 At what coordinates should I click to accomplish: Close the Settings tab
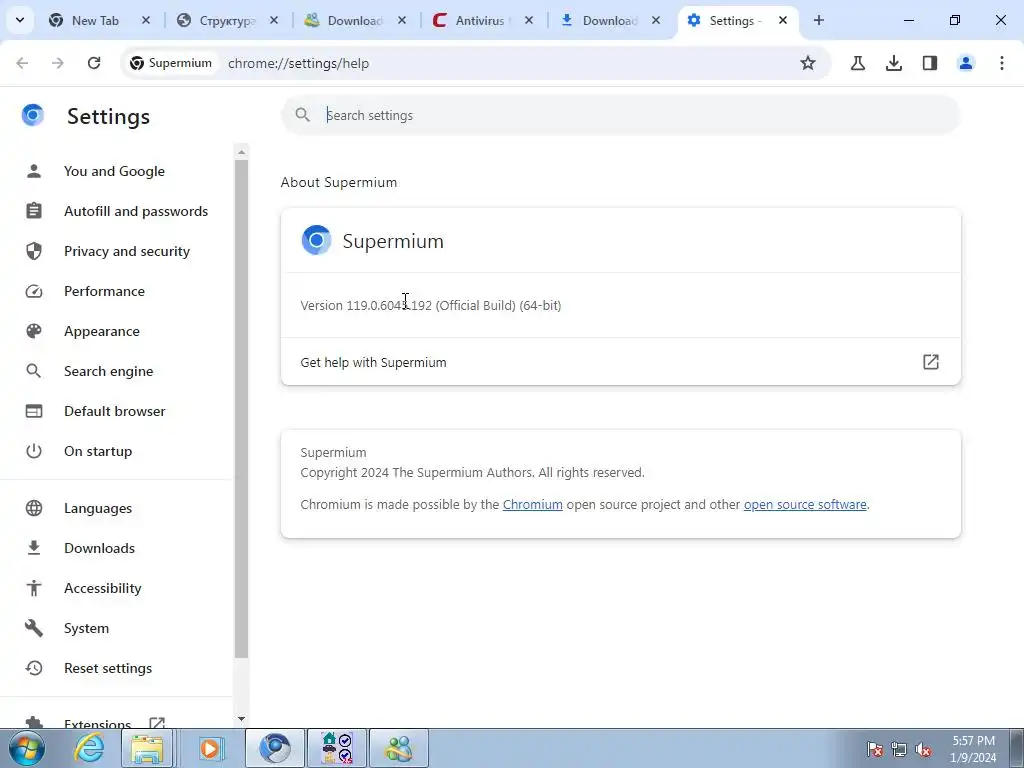[783, 20]
